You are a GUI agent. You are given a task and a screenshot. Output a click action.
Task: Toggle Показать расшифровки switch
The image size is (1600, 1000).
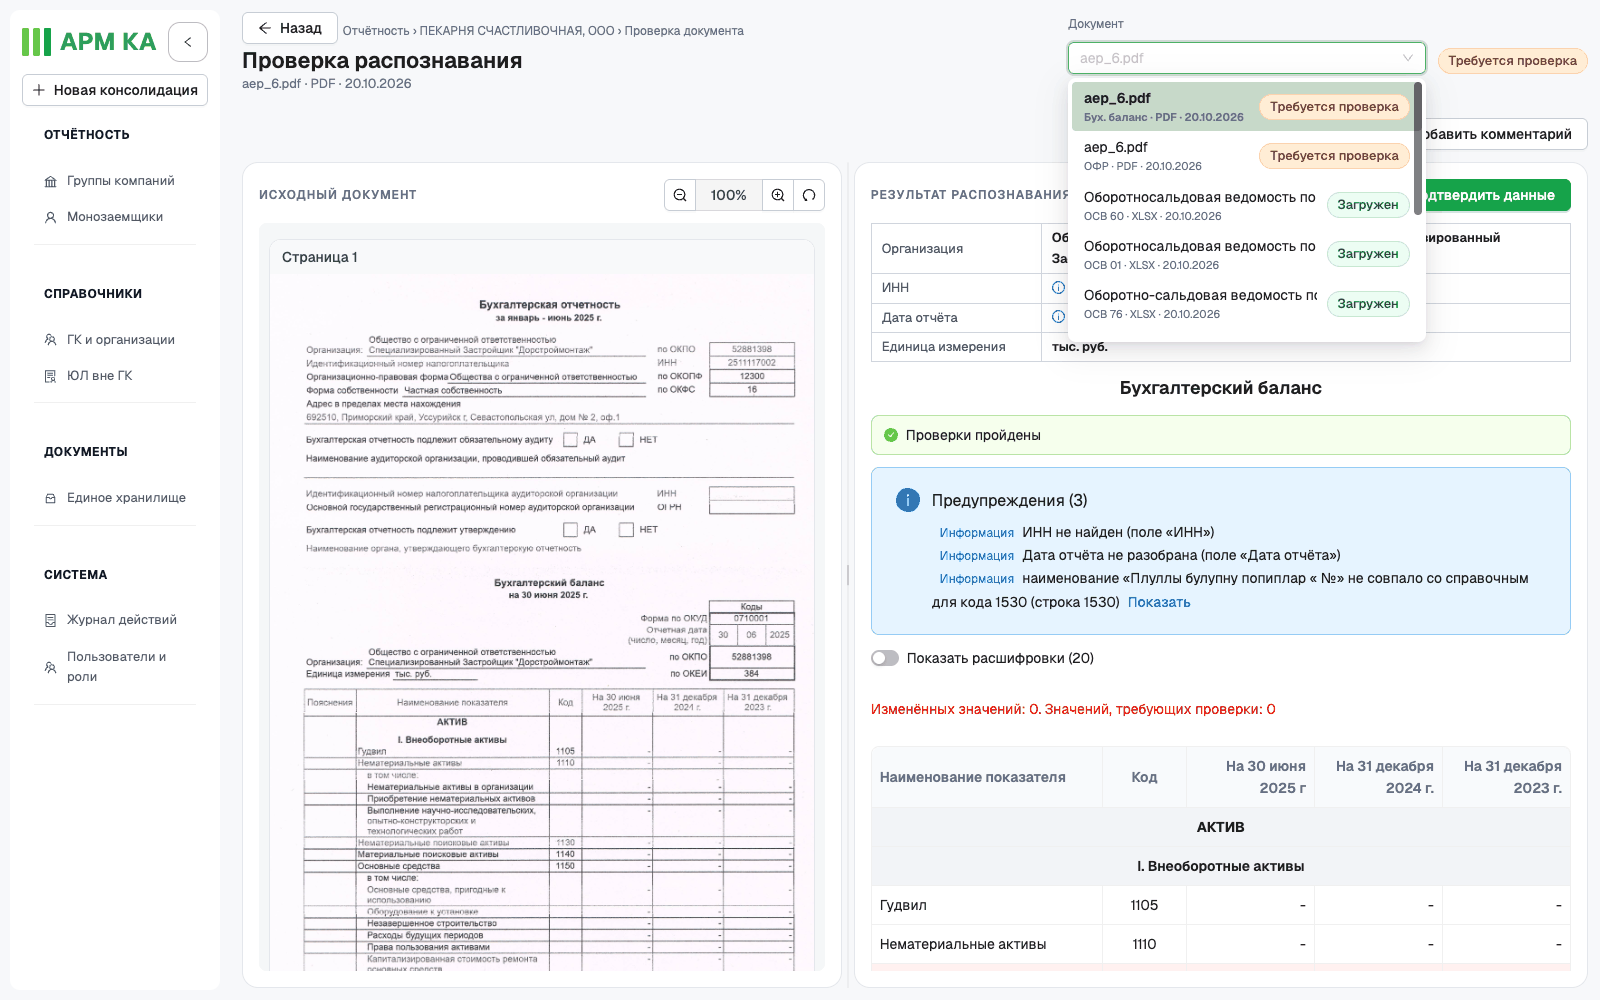885,658
